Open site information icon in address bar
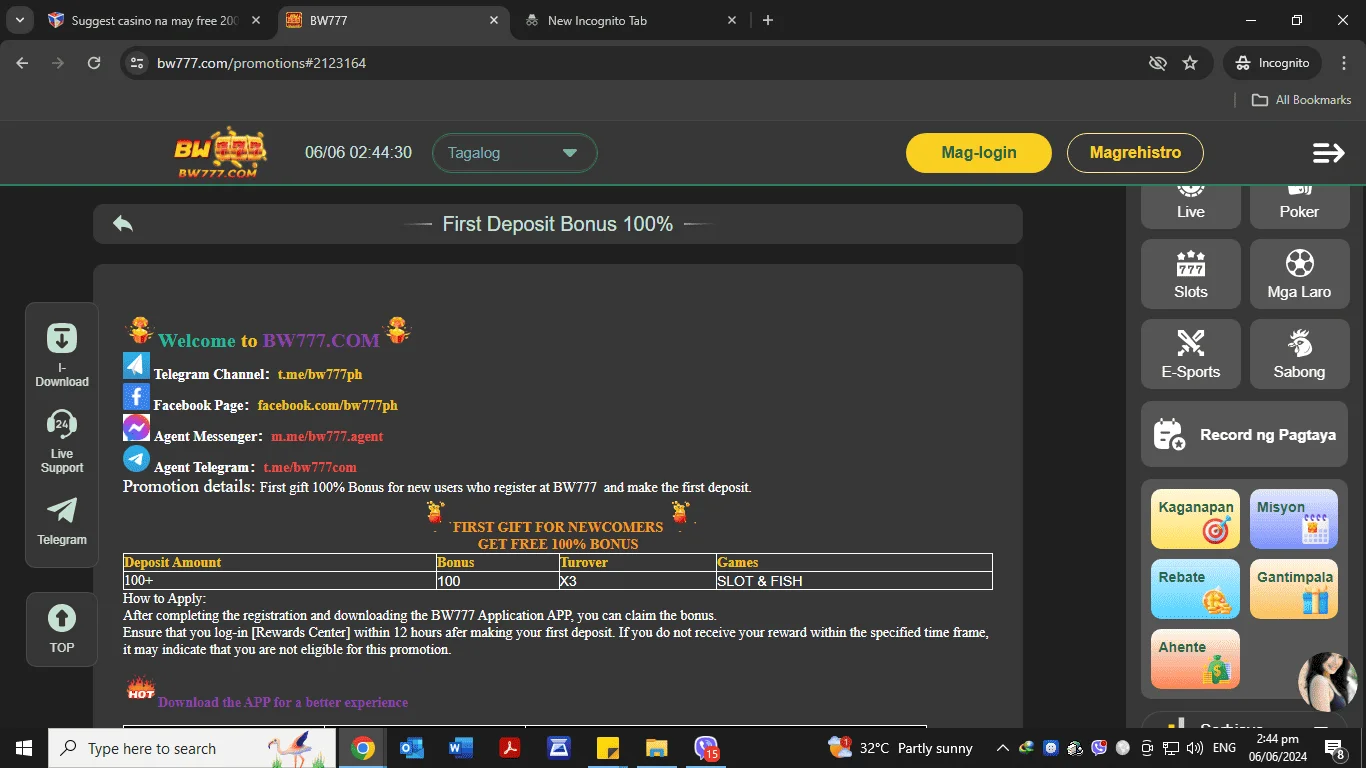The width and height of the screenshot is (1366, 768). click(138, 63)
